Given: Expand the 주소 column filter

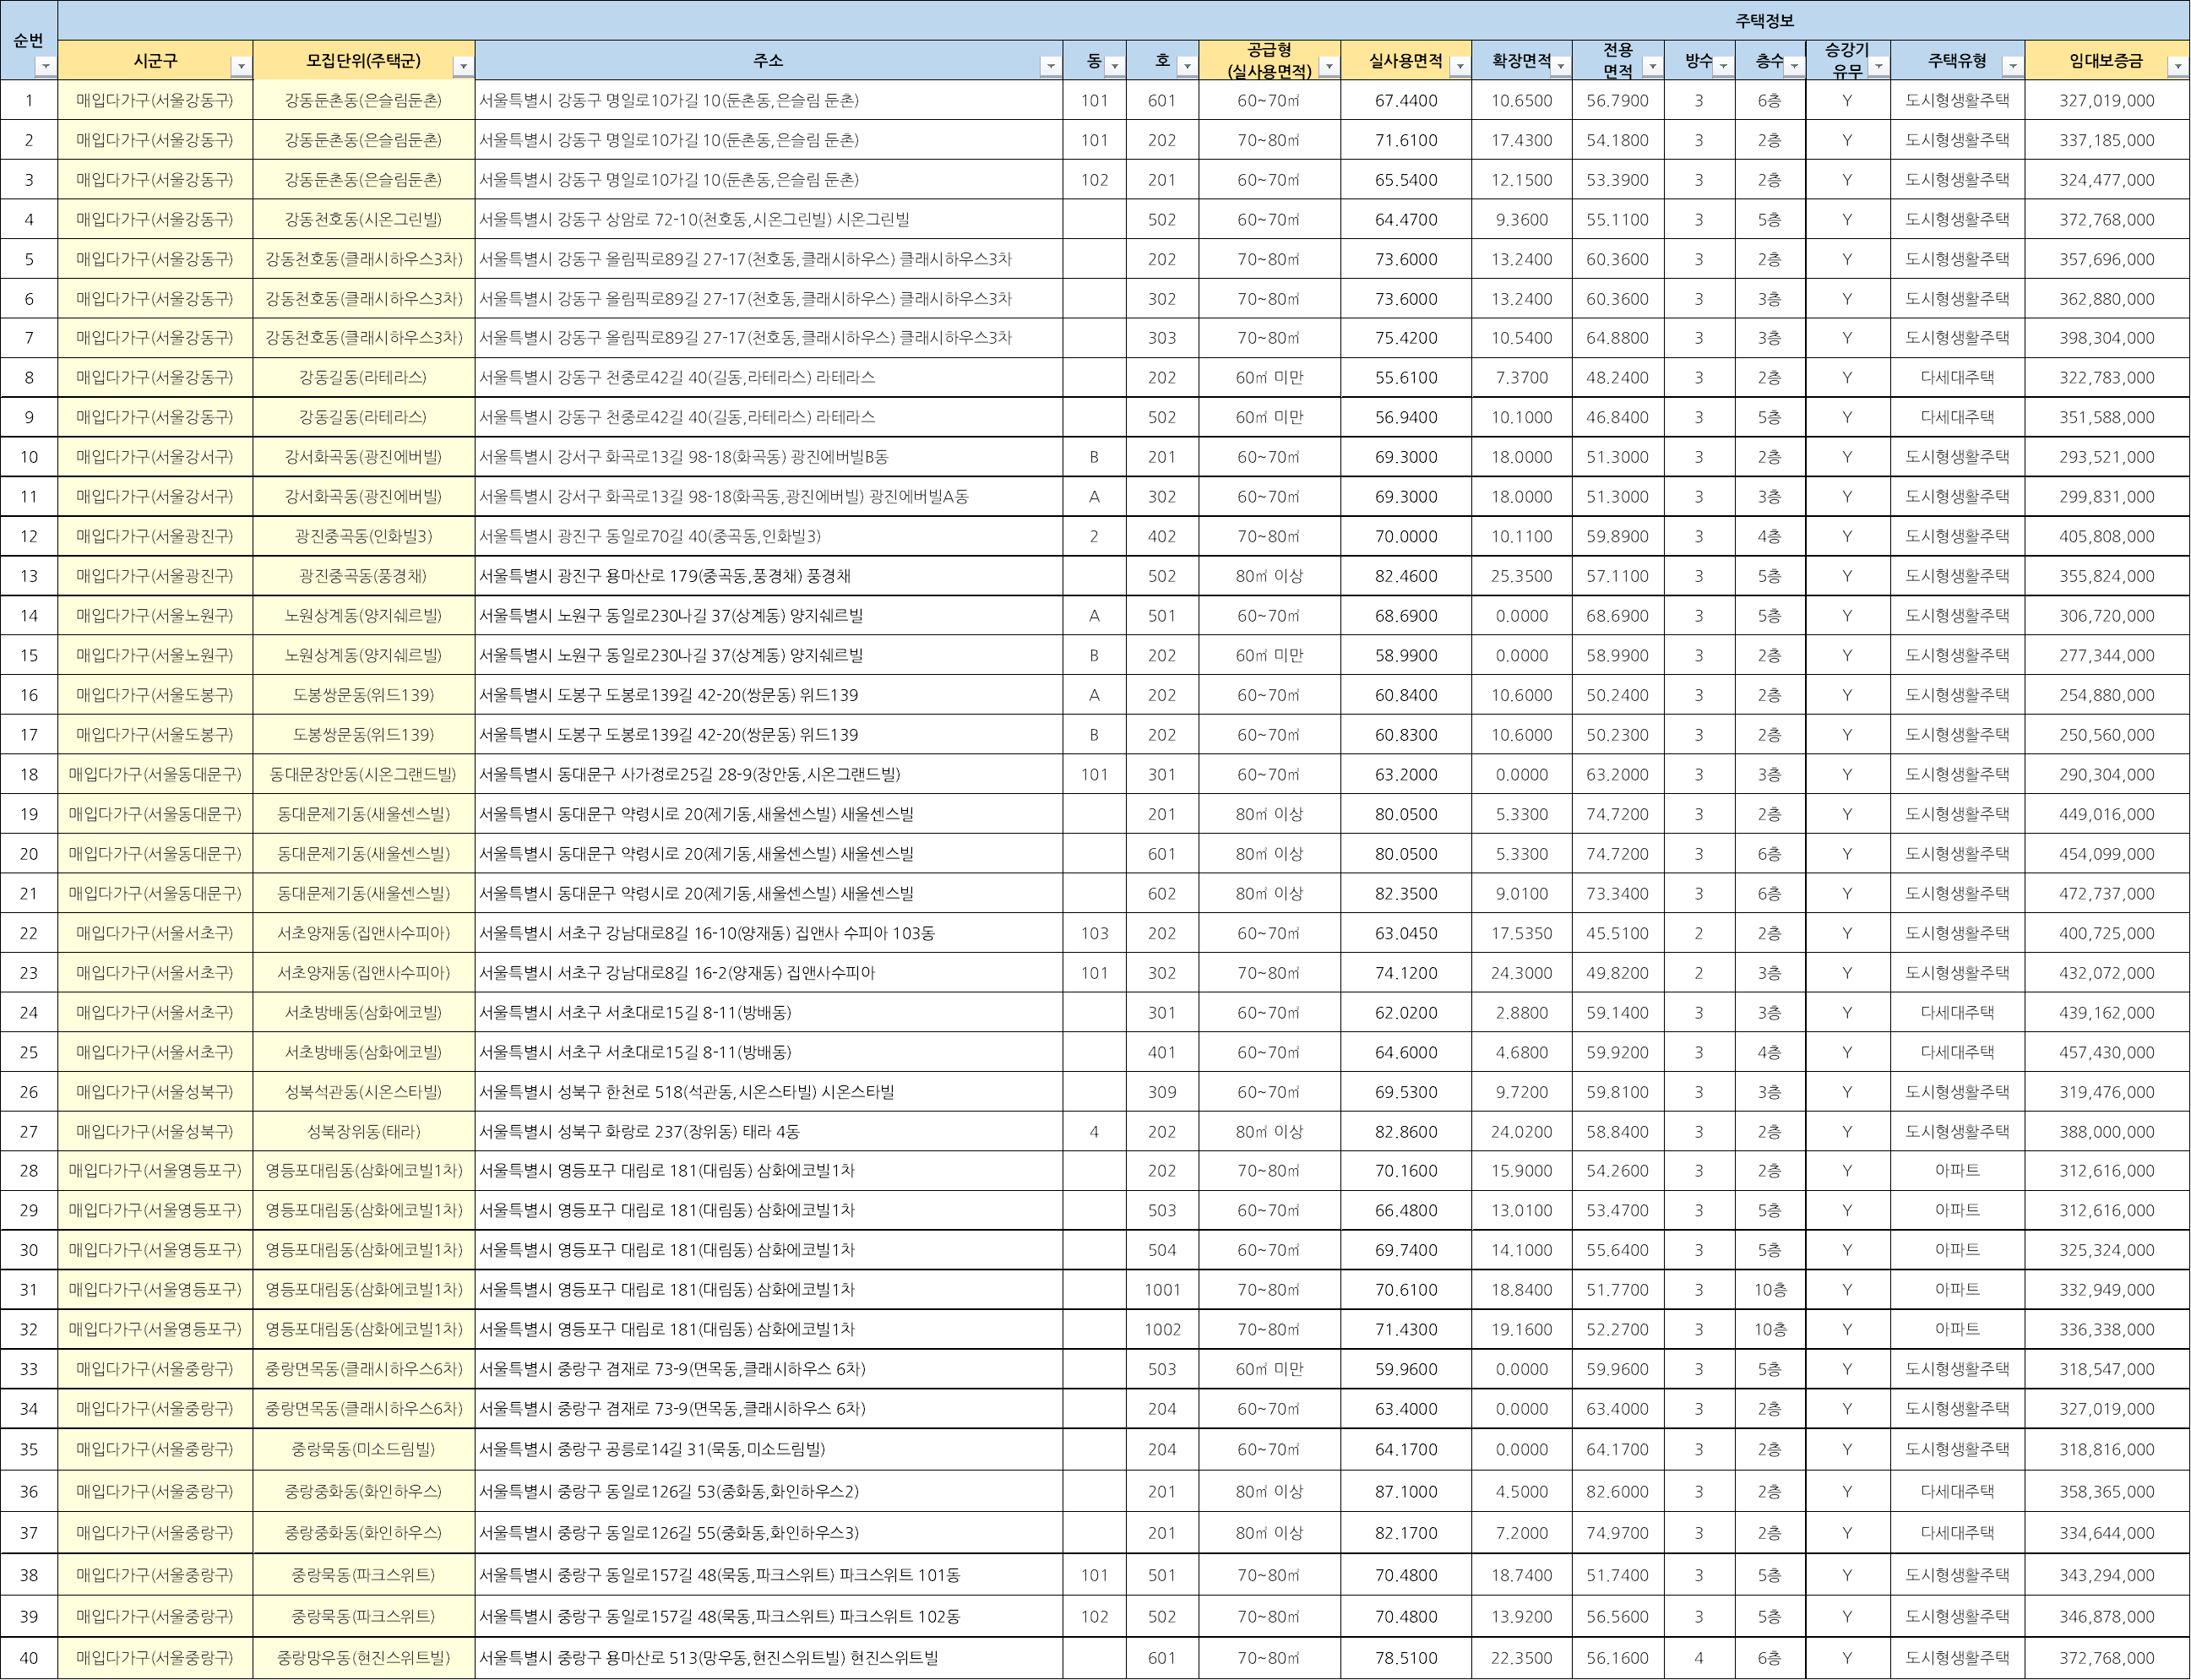Looking at the screenshot, I should tap(1050, 67).
